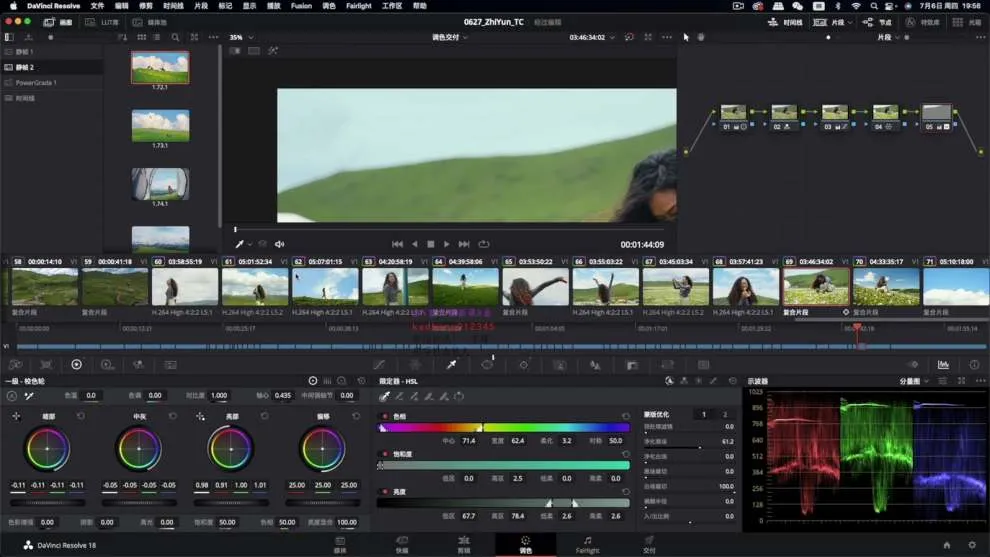
Task: Reset the 色相 qualifier range
Action: (627, 416)
